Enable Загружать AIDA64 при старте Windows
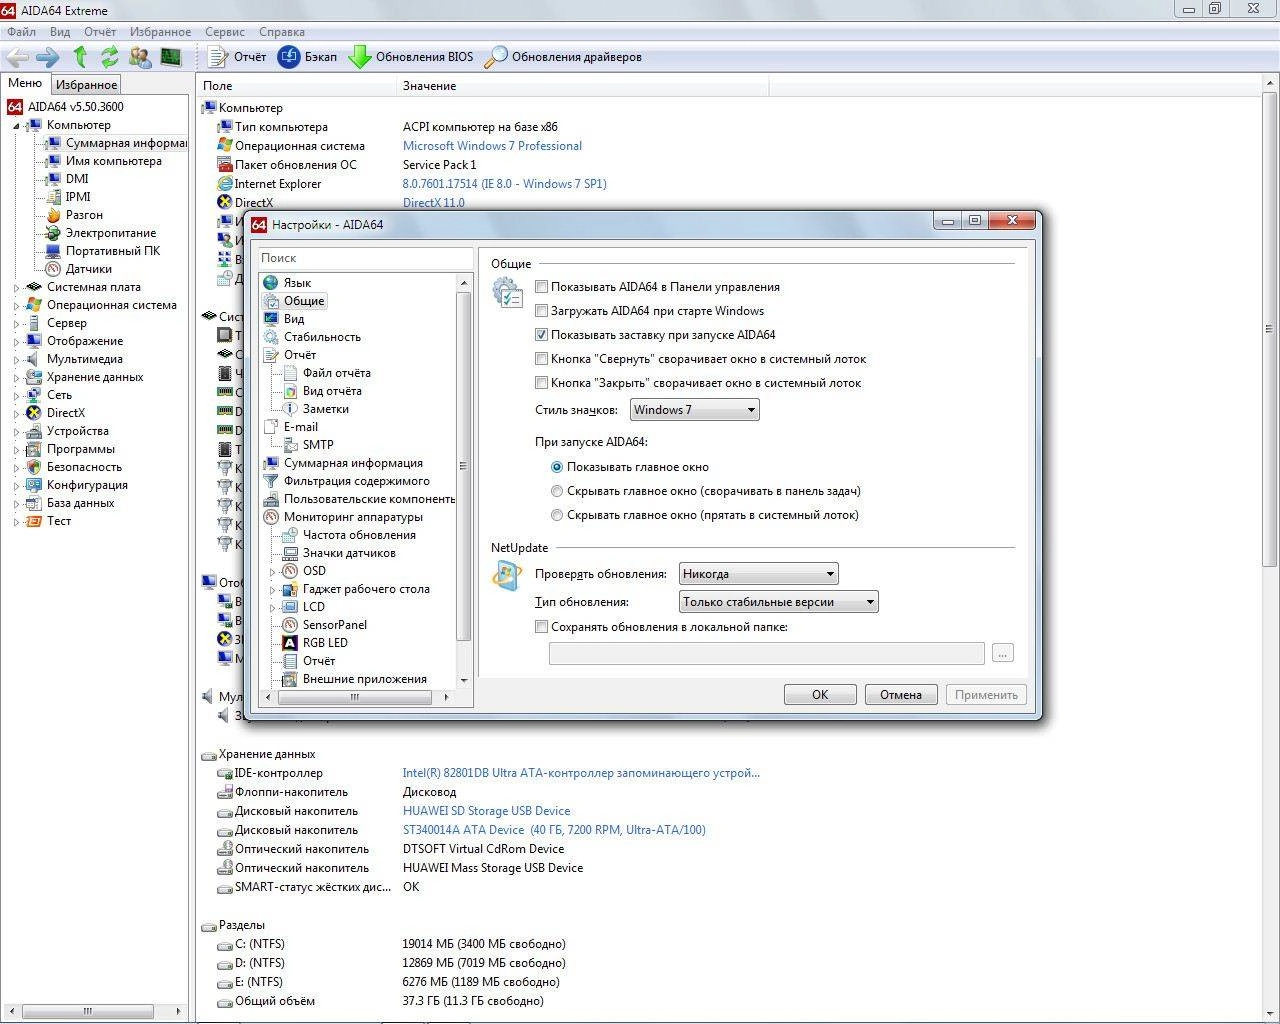 click(542, 311)
